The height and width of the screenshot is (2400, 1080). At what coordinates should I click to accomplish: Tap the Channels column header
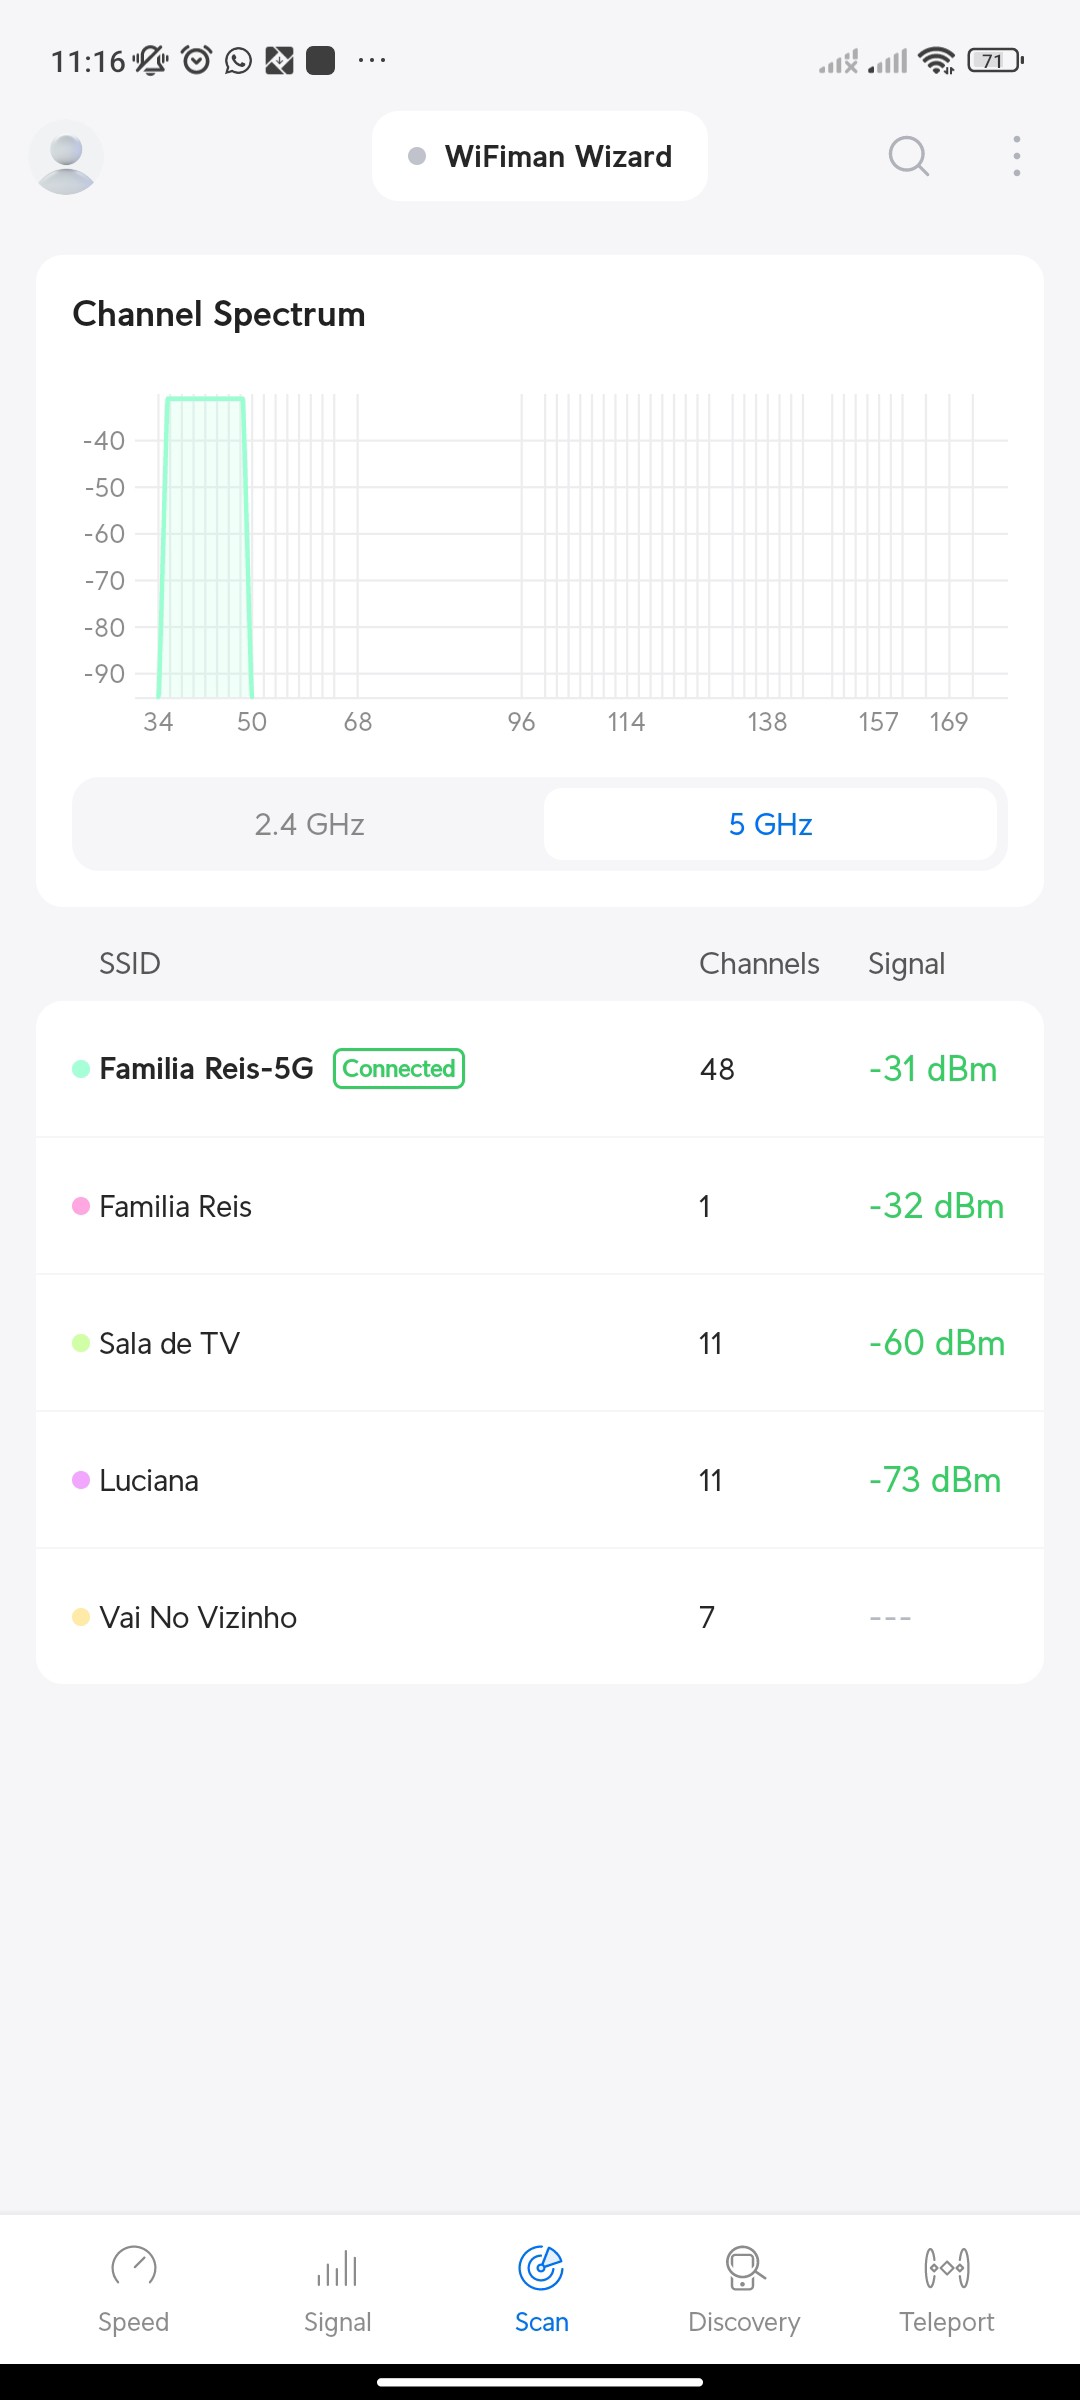coord(759,964)
